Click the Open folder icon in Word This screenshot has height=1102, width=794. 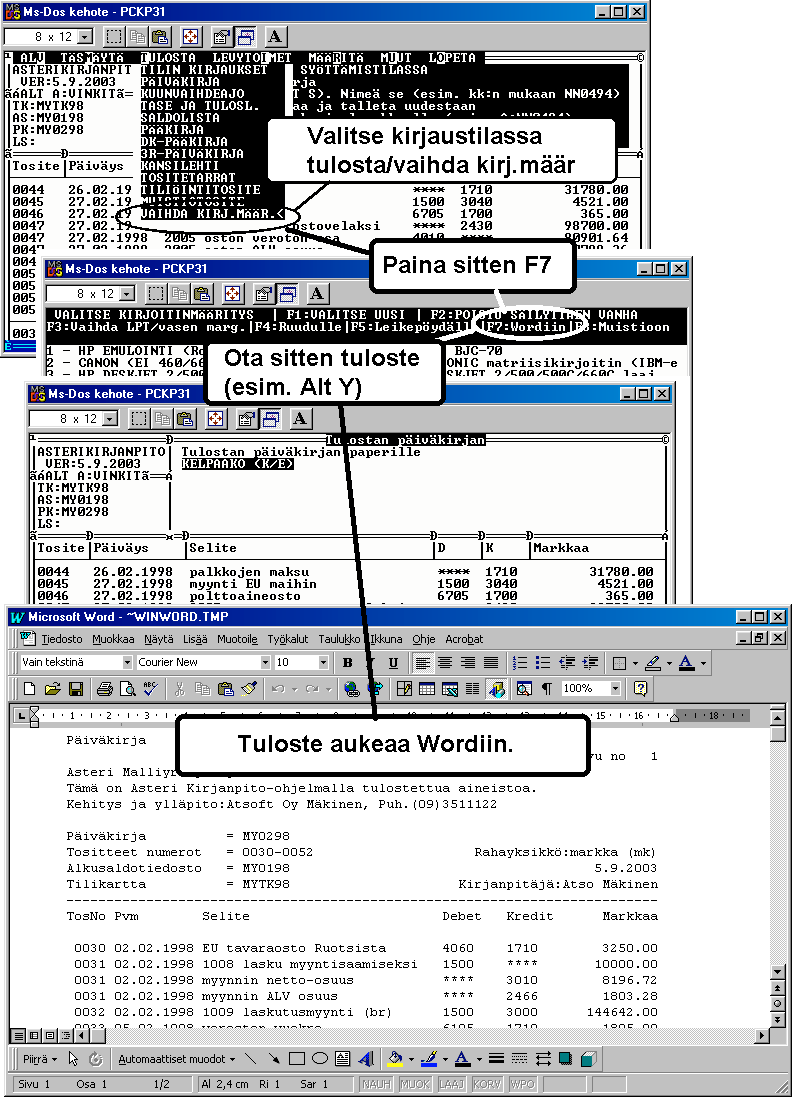coord(52,689)
